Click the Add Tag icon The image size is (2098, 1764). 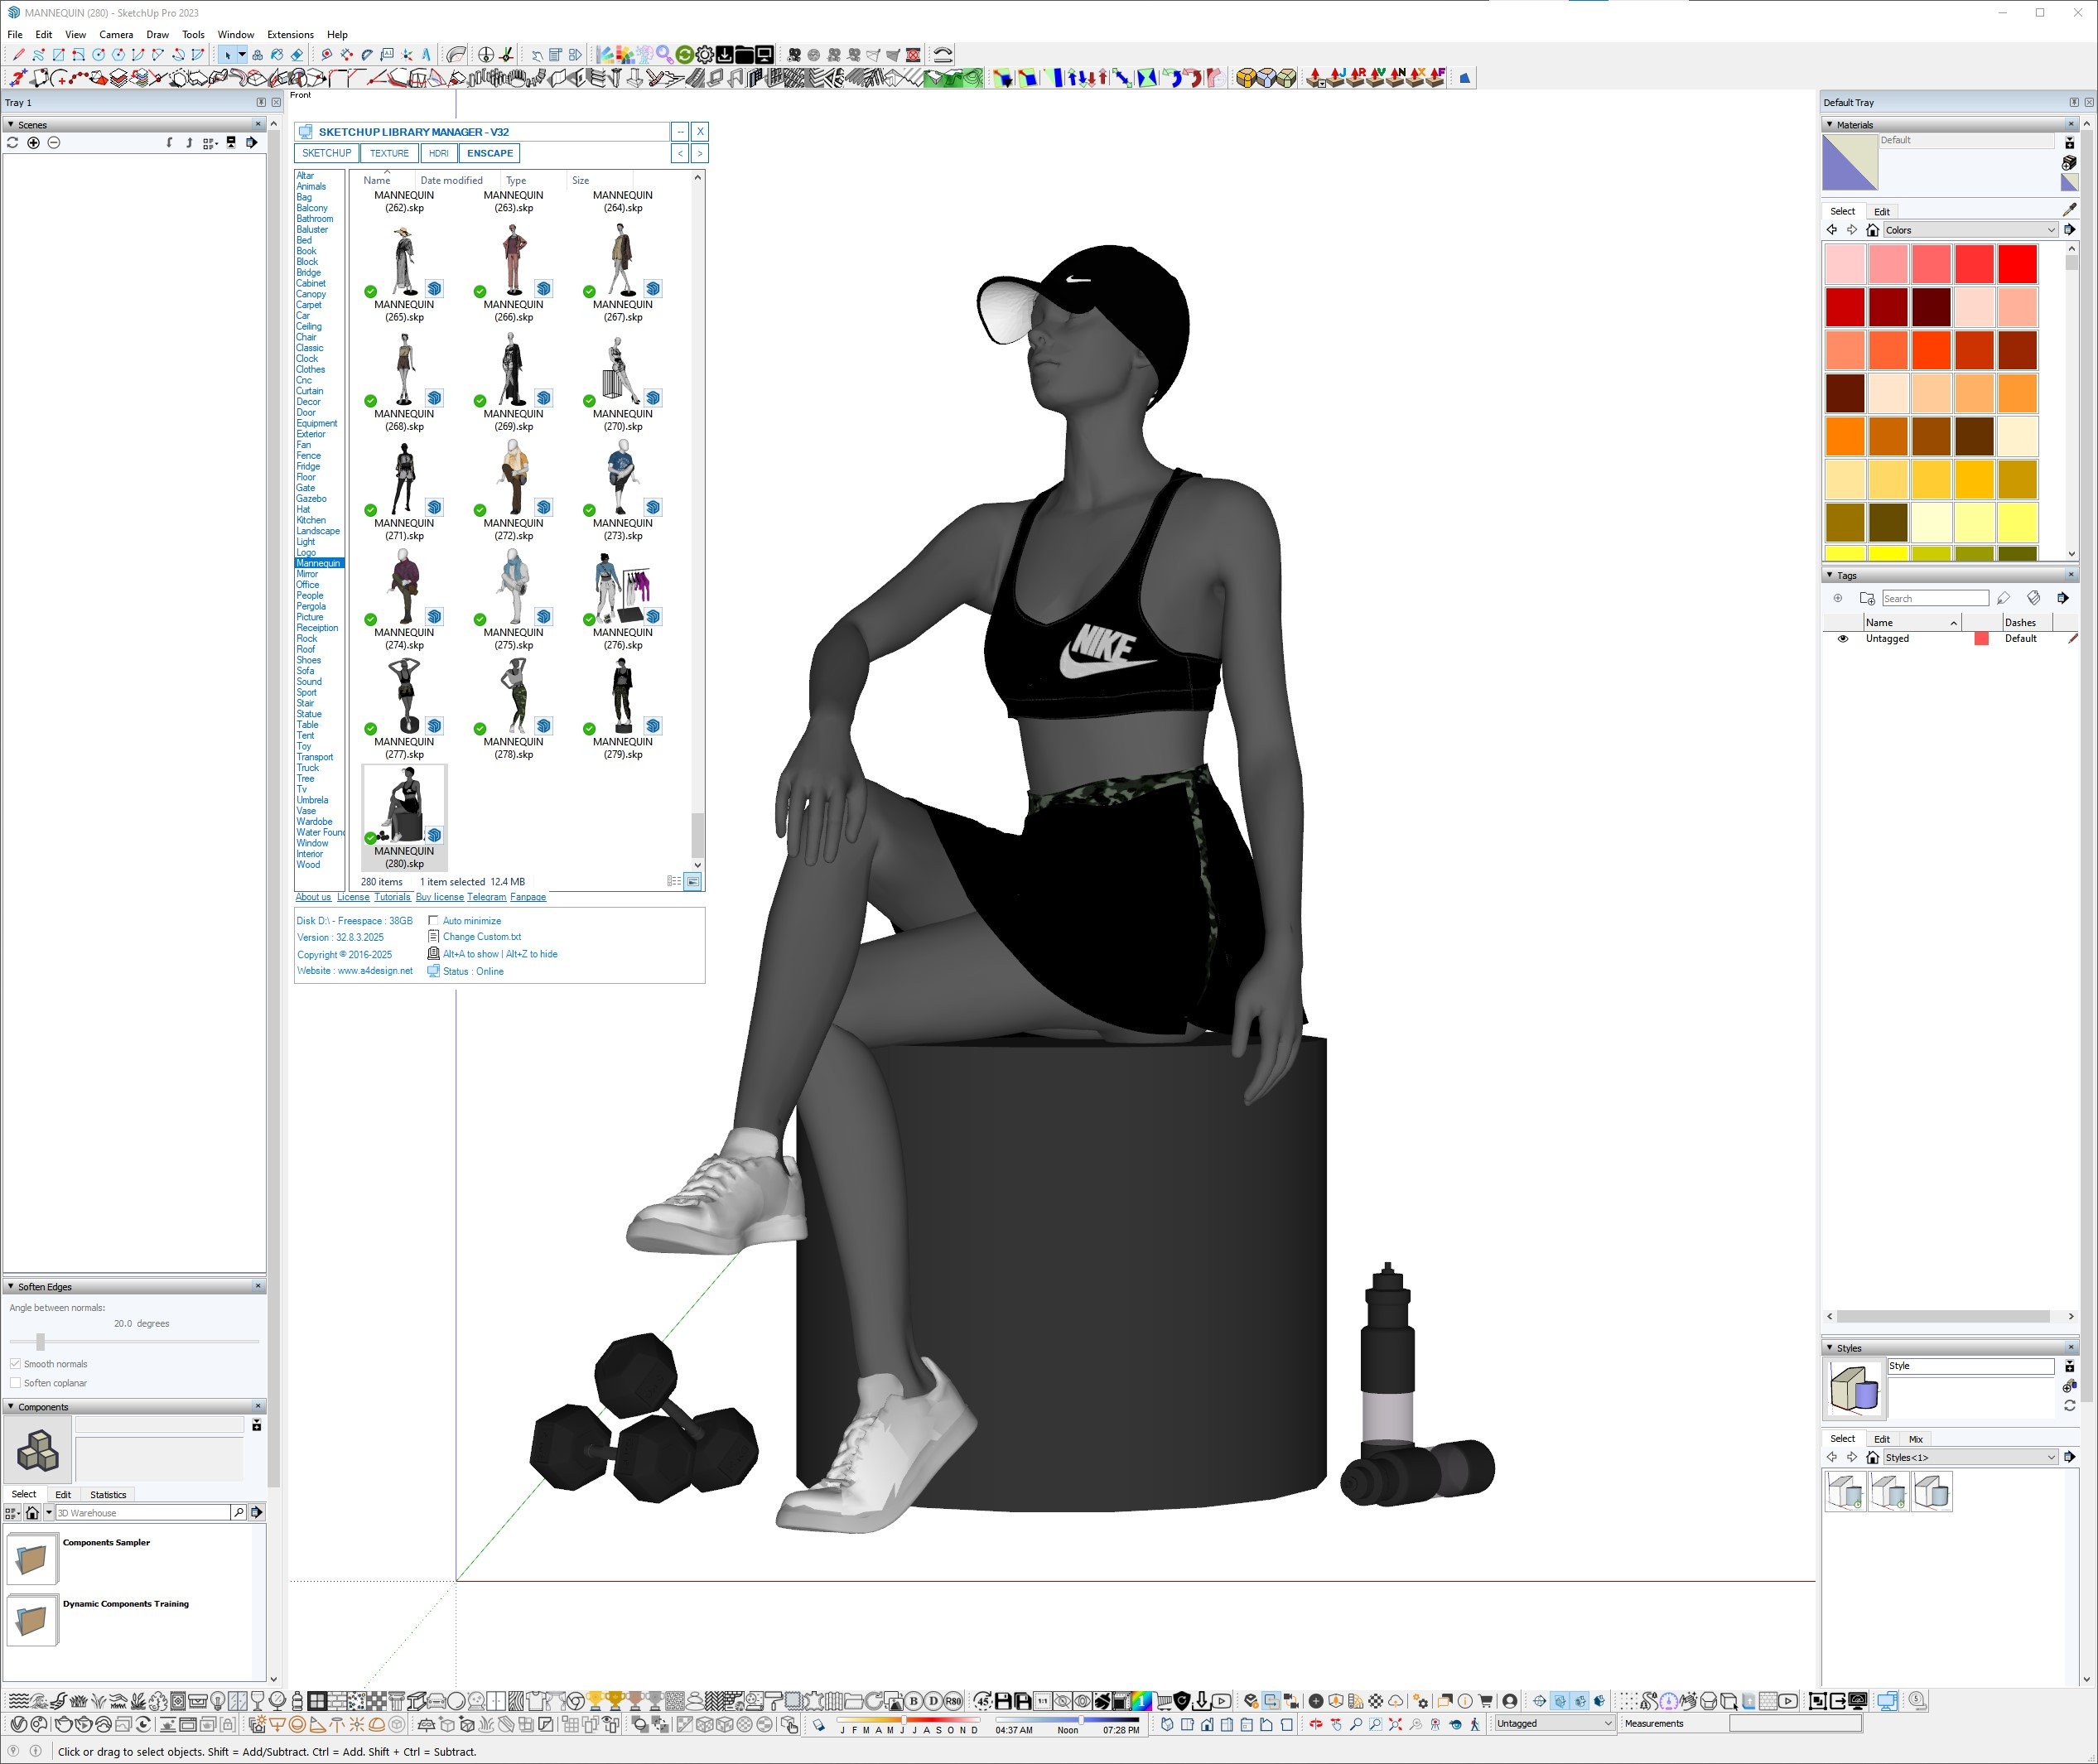pos(1837,598)
